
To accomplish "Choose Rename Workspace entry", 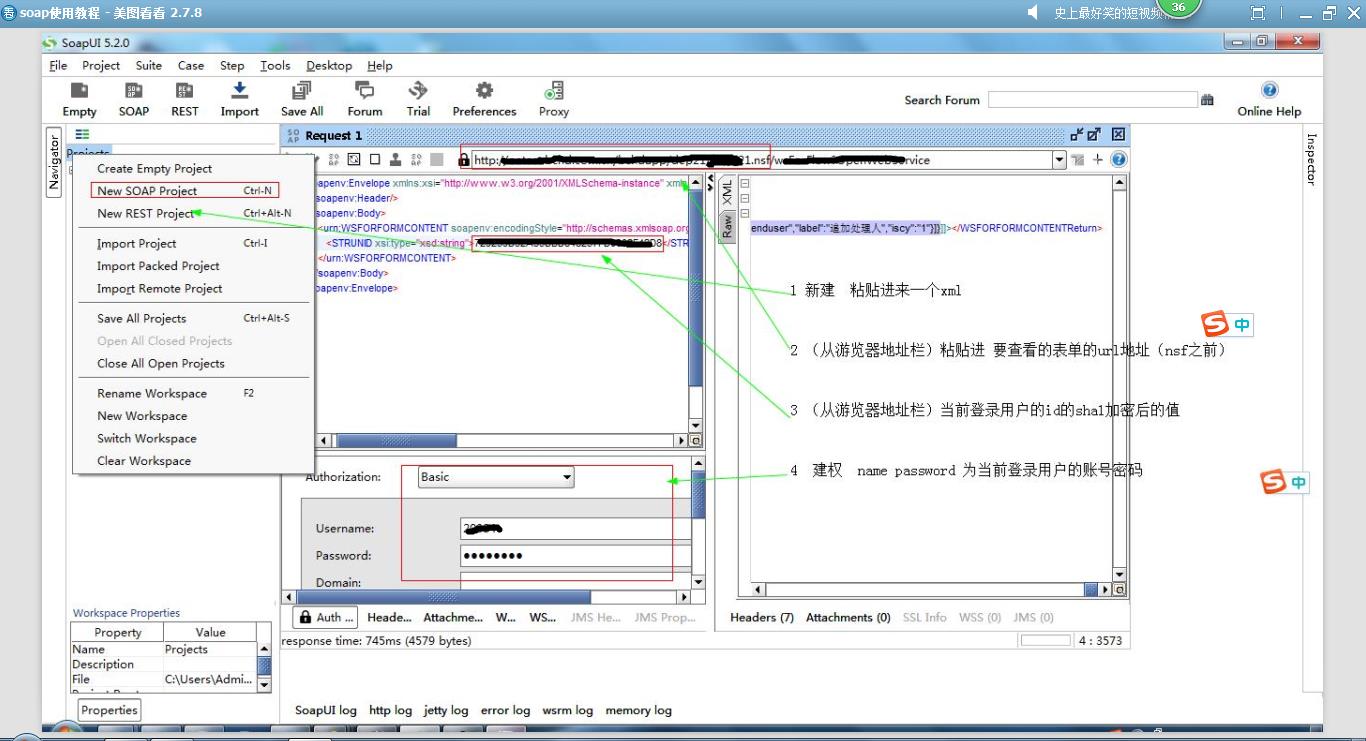I will [193, 393].
